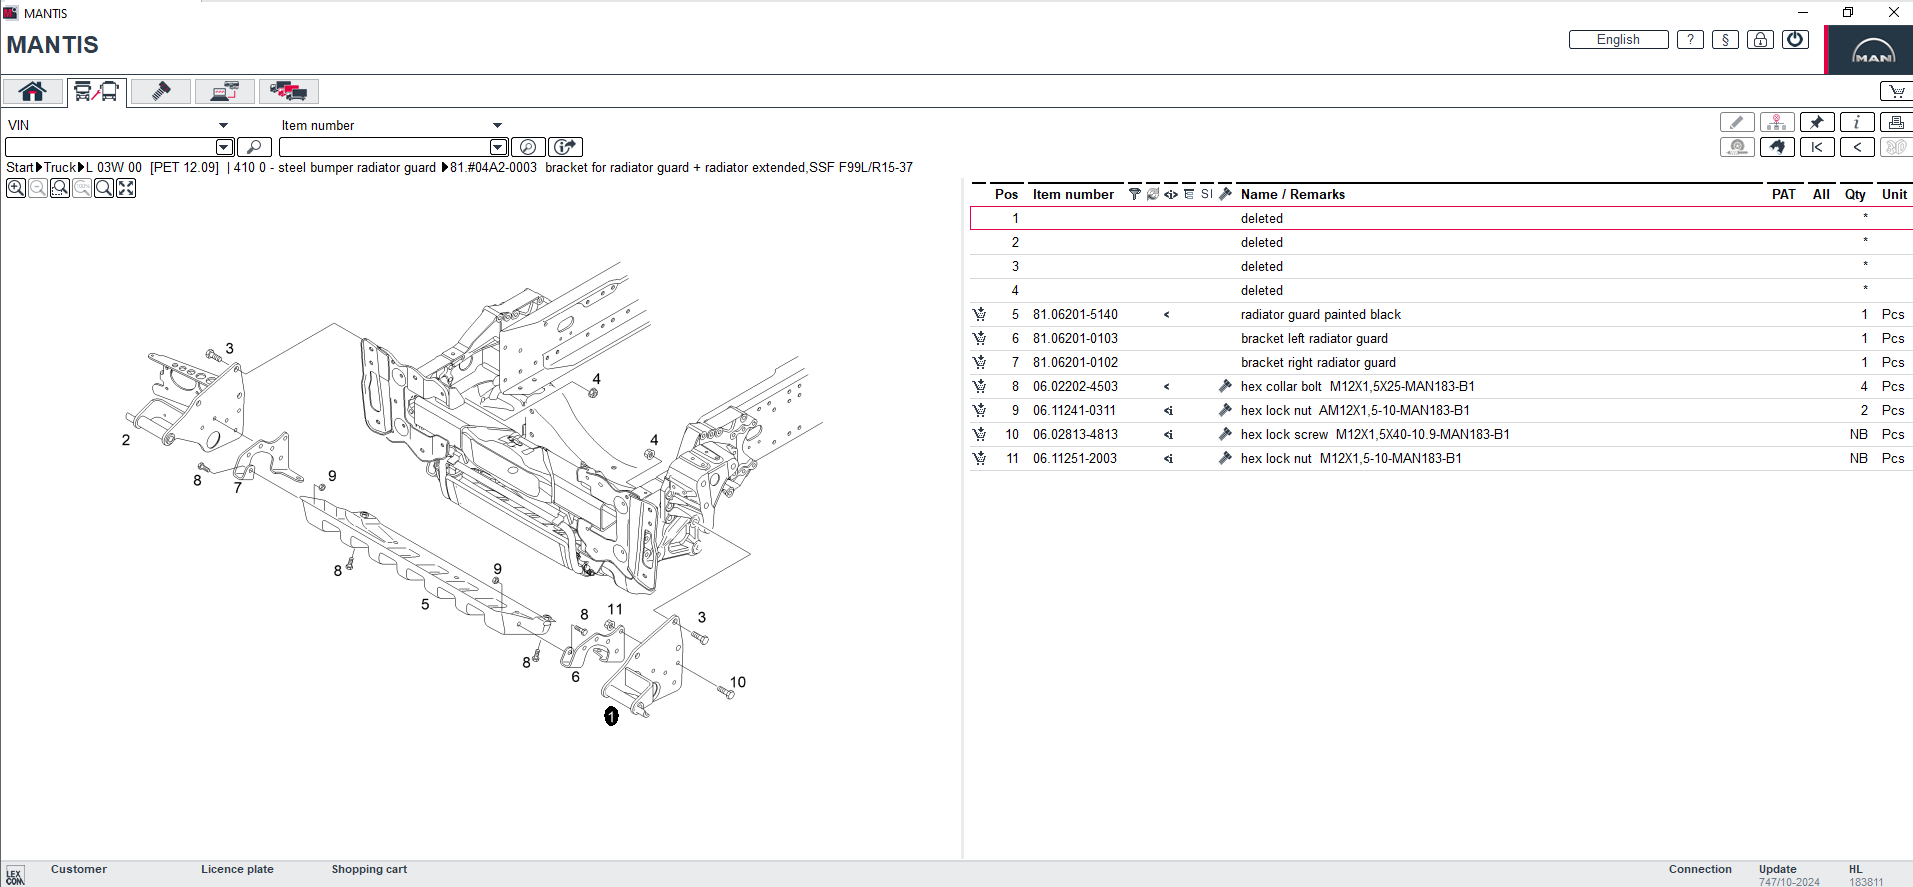Viewport: 1913px width, 887px height.
Task: Add item 81.06201-5140 to cart
Action: (x=979, y=314)
